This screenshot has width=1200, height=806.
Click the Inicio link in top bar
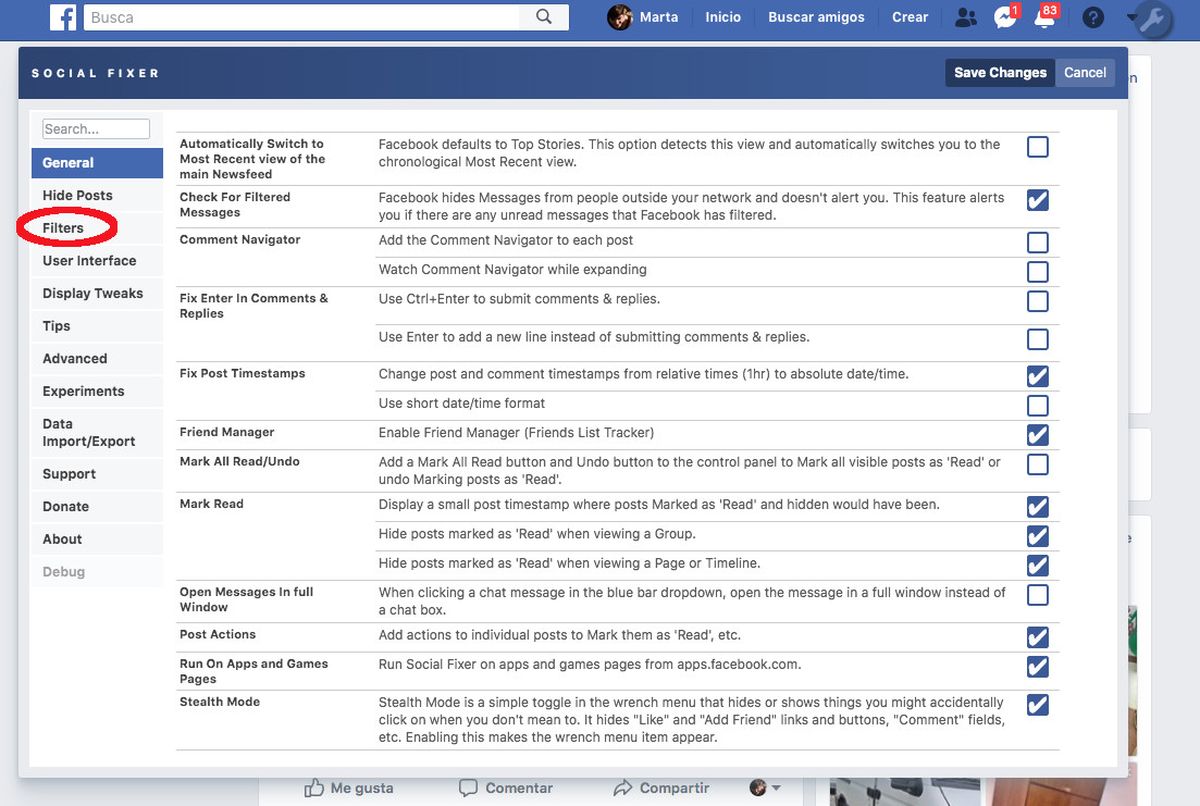point(723,17)
